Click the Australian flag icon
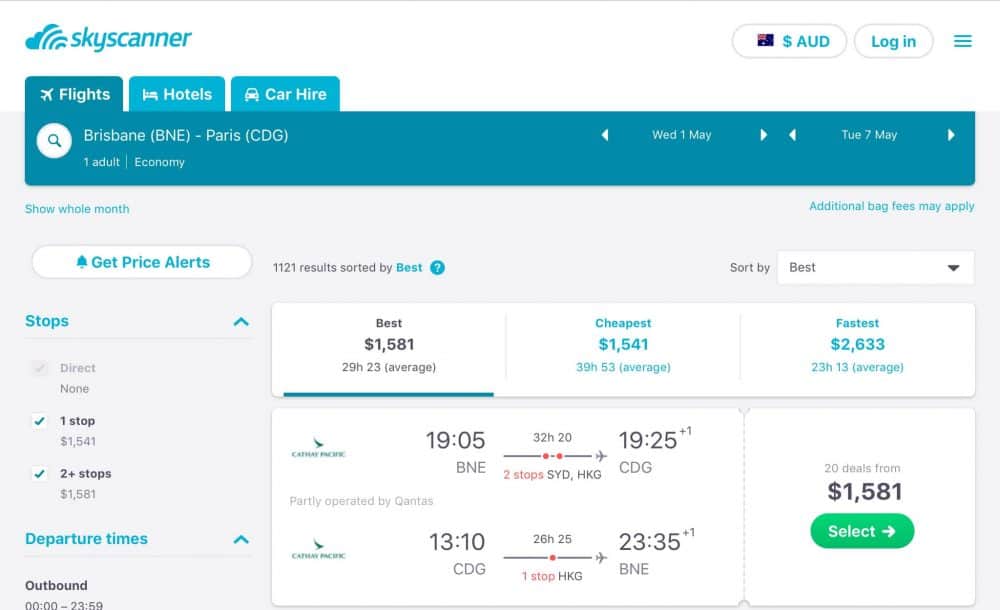 point(765,40)
